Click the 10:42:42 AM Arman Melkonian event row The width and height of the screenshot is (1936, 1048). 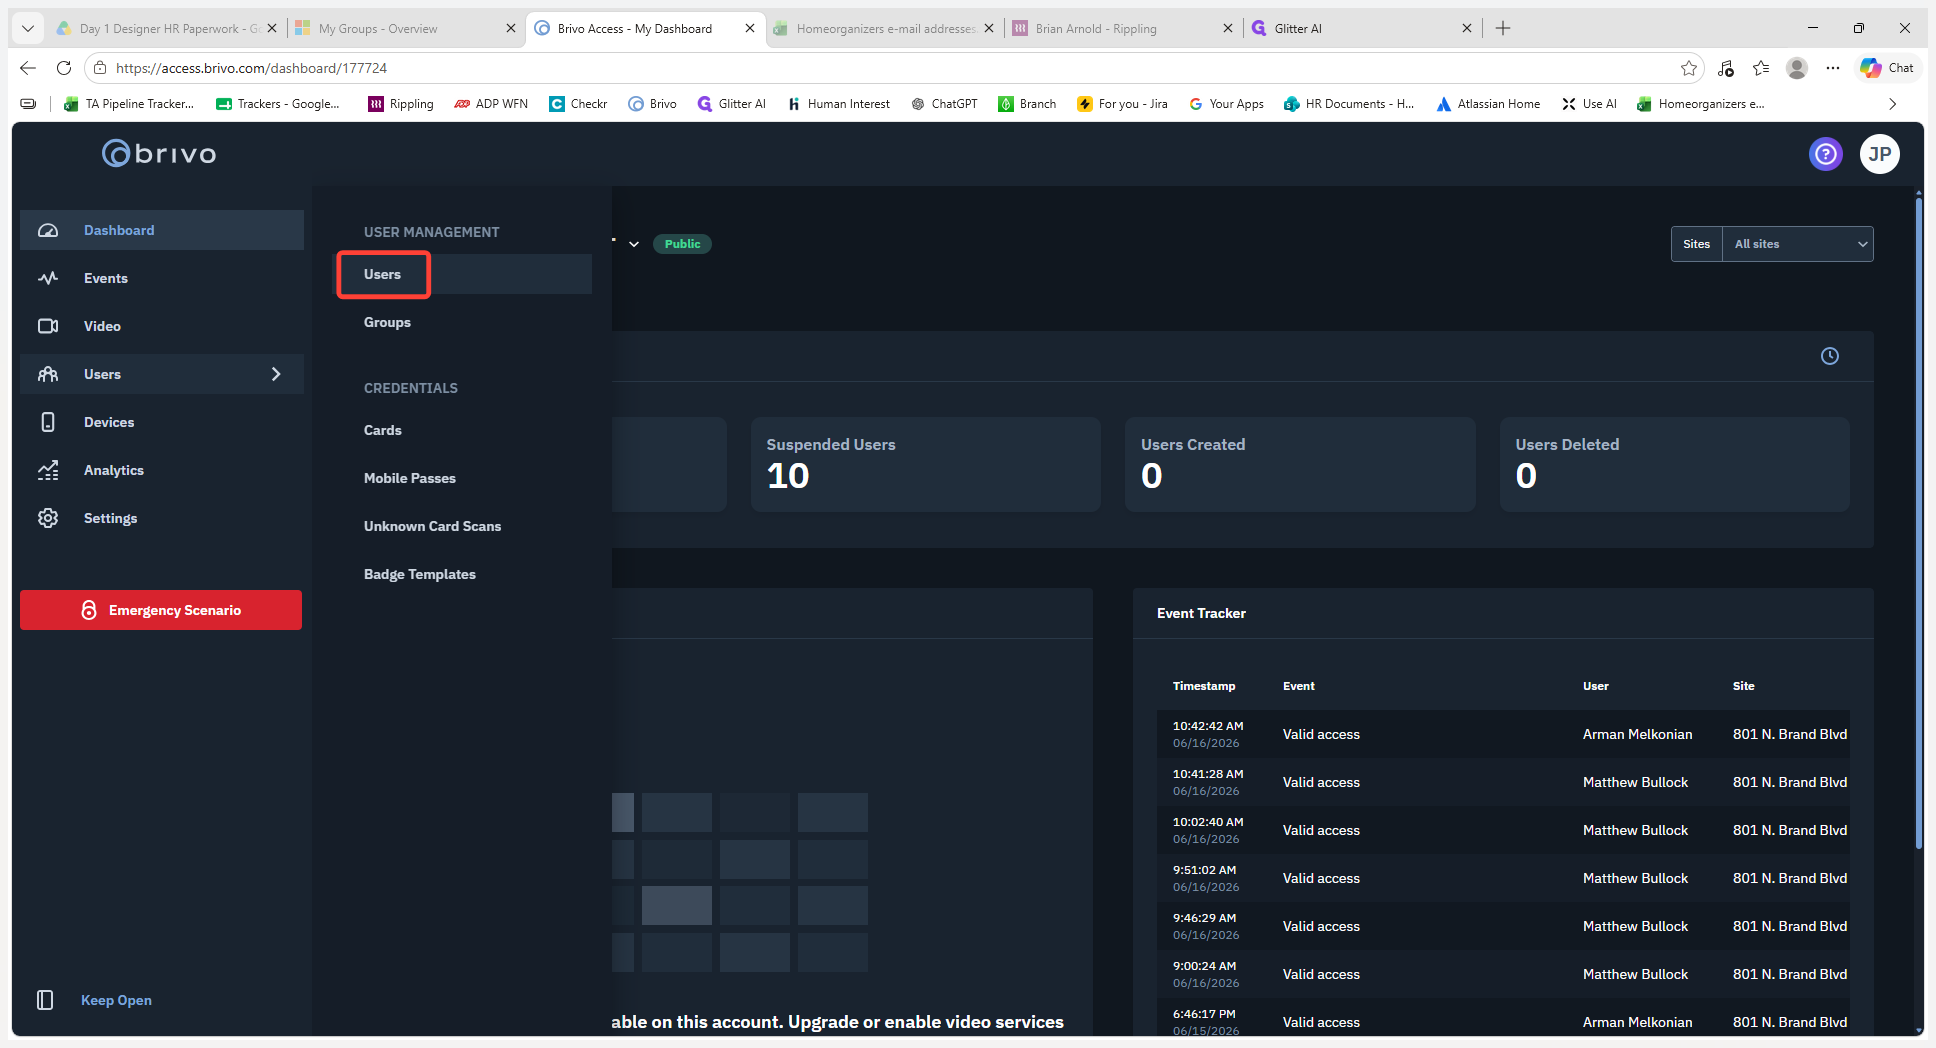coord(1503,734)
